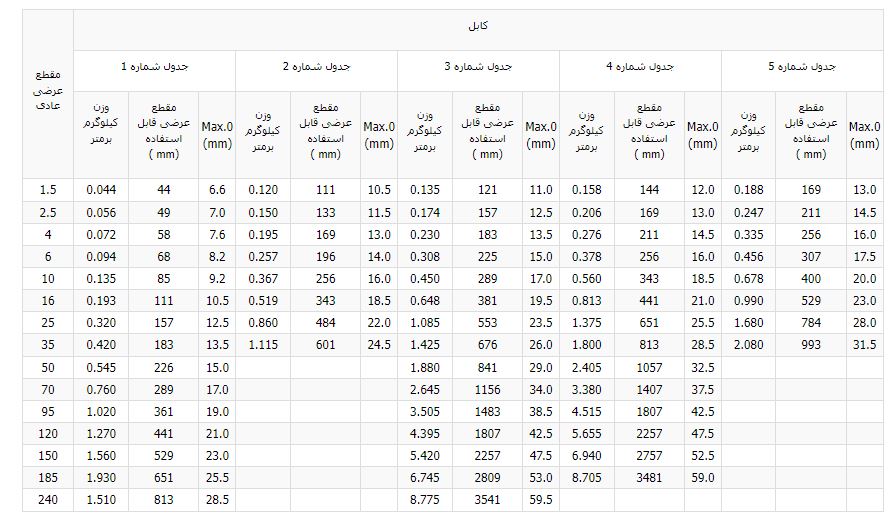Screen dimensions: 890x523
Task: Click the top header cell "کابل"
Action: click(x=478, y=25)
